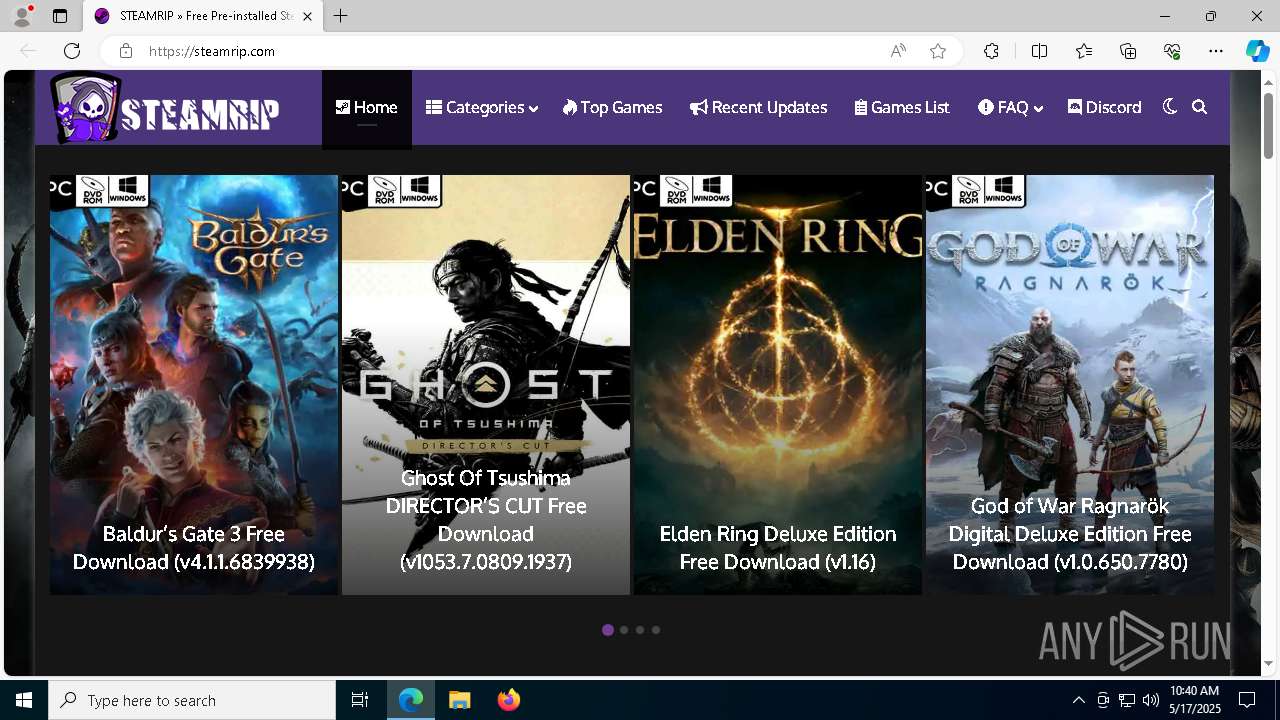This screenshot has width=1280, height=720.
Task: Open the browser profile icon
Action: [22, 16]
